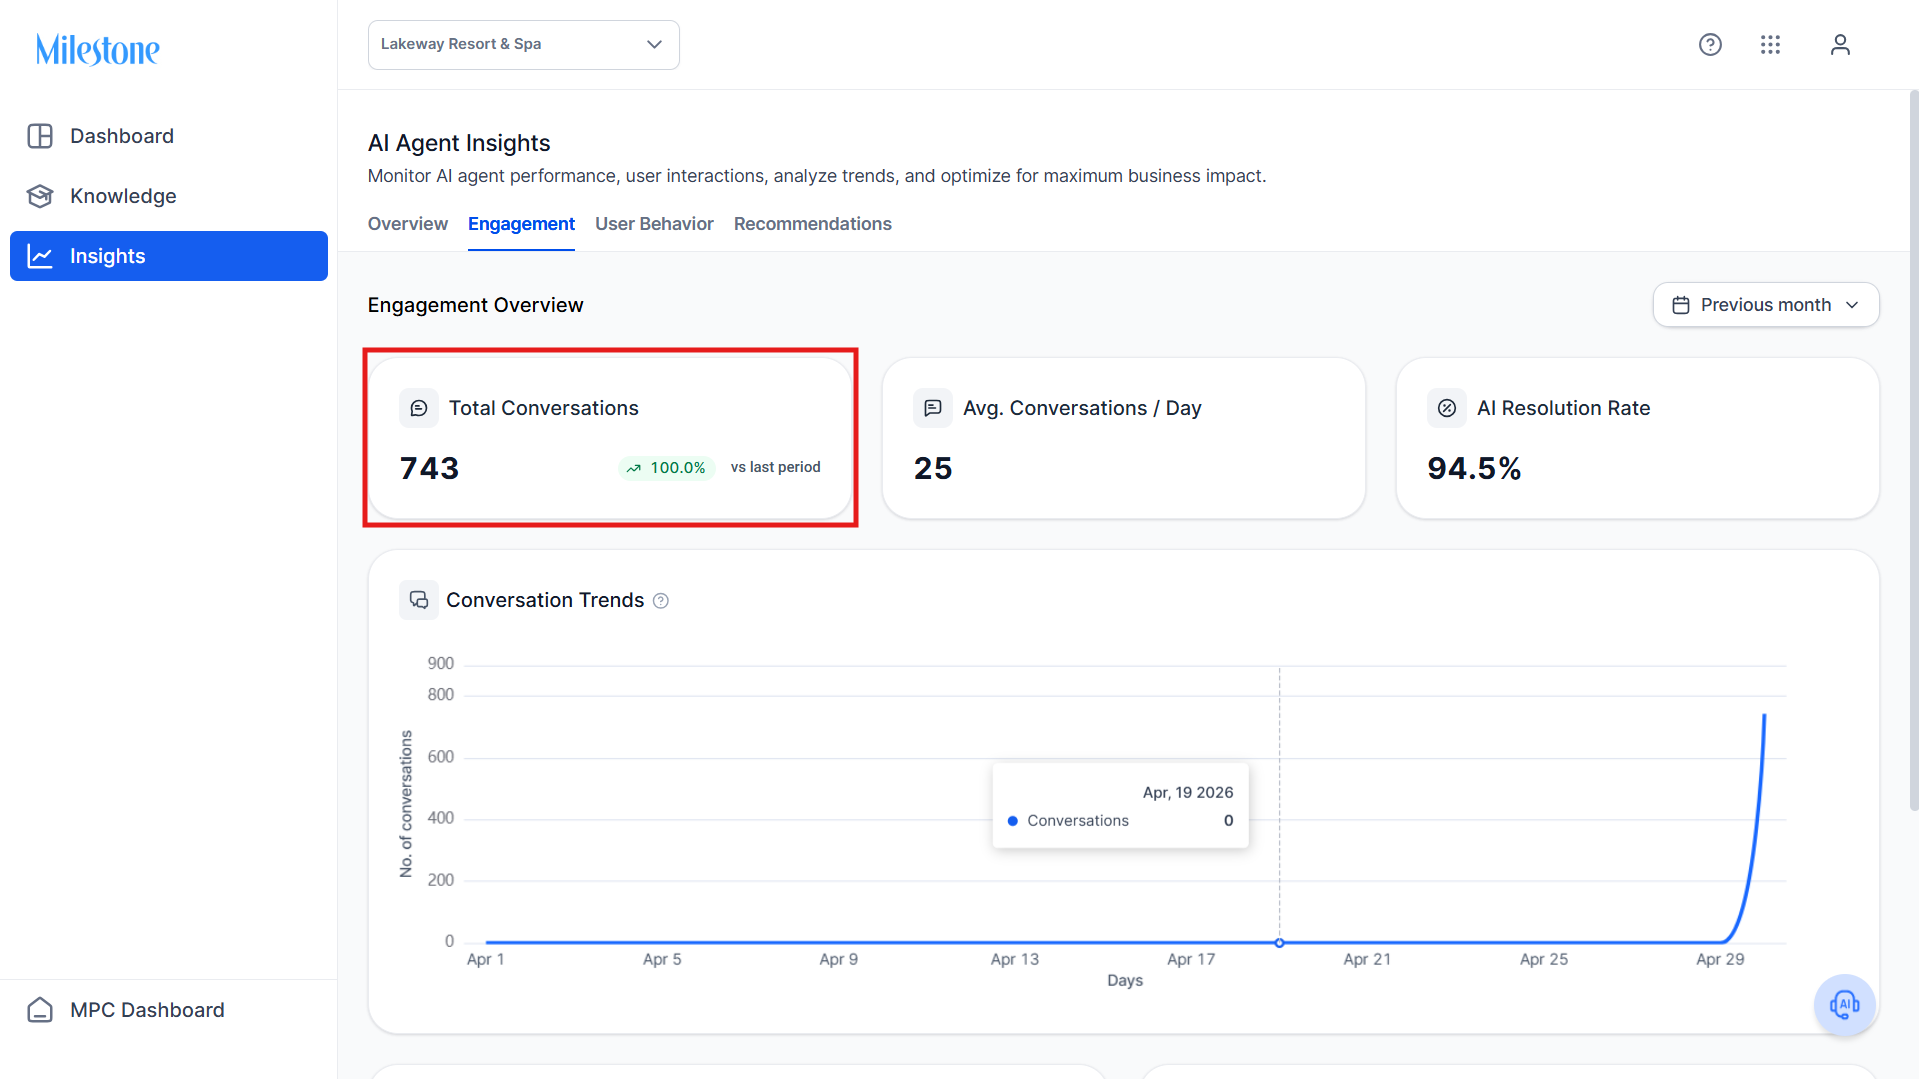Viewport: 1919px width, 1079px height.
Task: Open the AI assistant chat bubble
Action: [1844, 1004]
